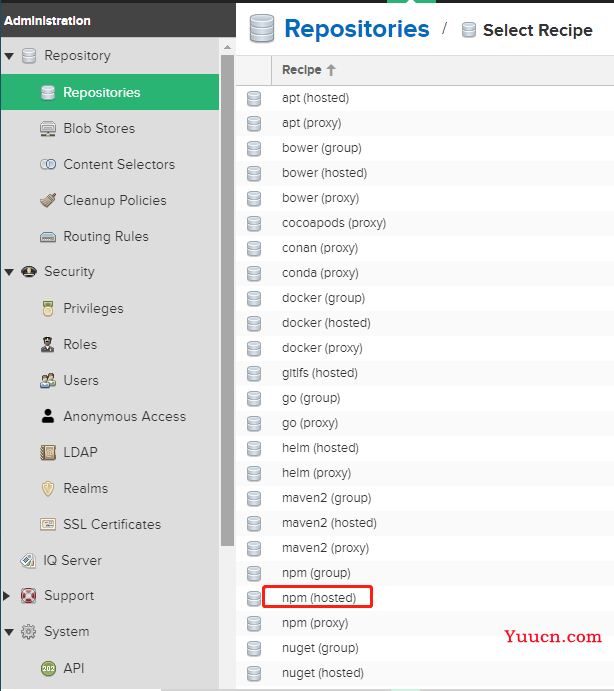614x691 pixels.
Task: Open Routing Rules menu item
Action: click(x=106, y=237)
